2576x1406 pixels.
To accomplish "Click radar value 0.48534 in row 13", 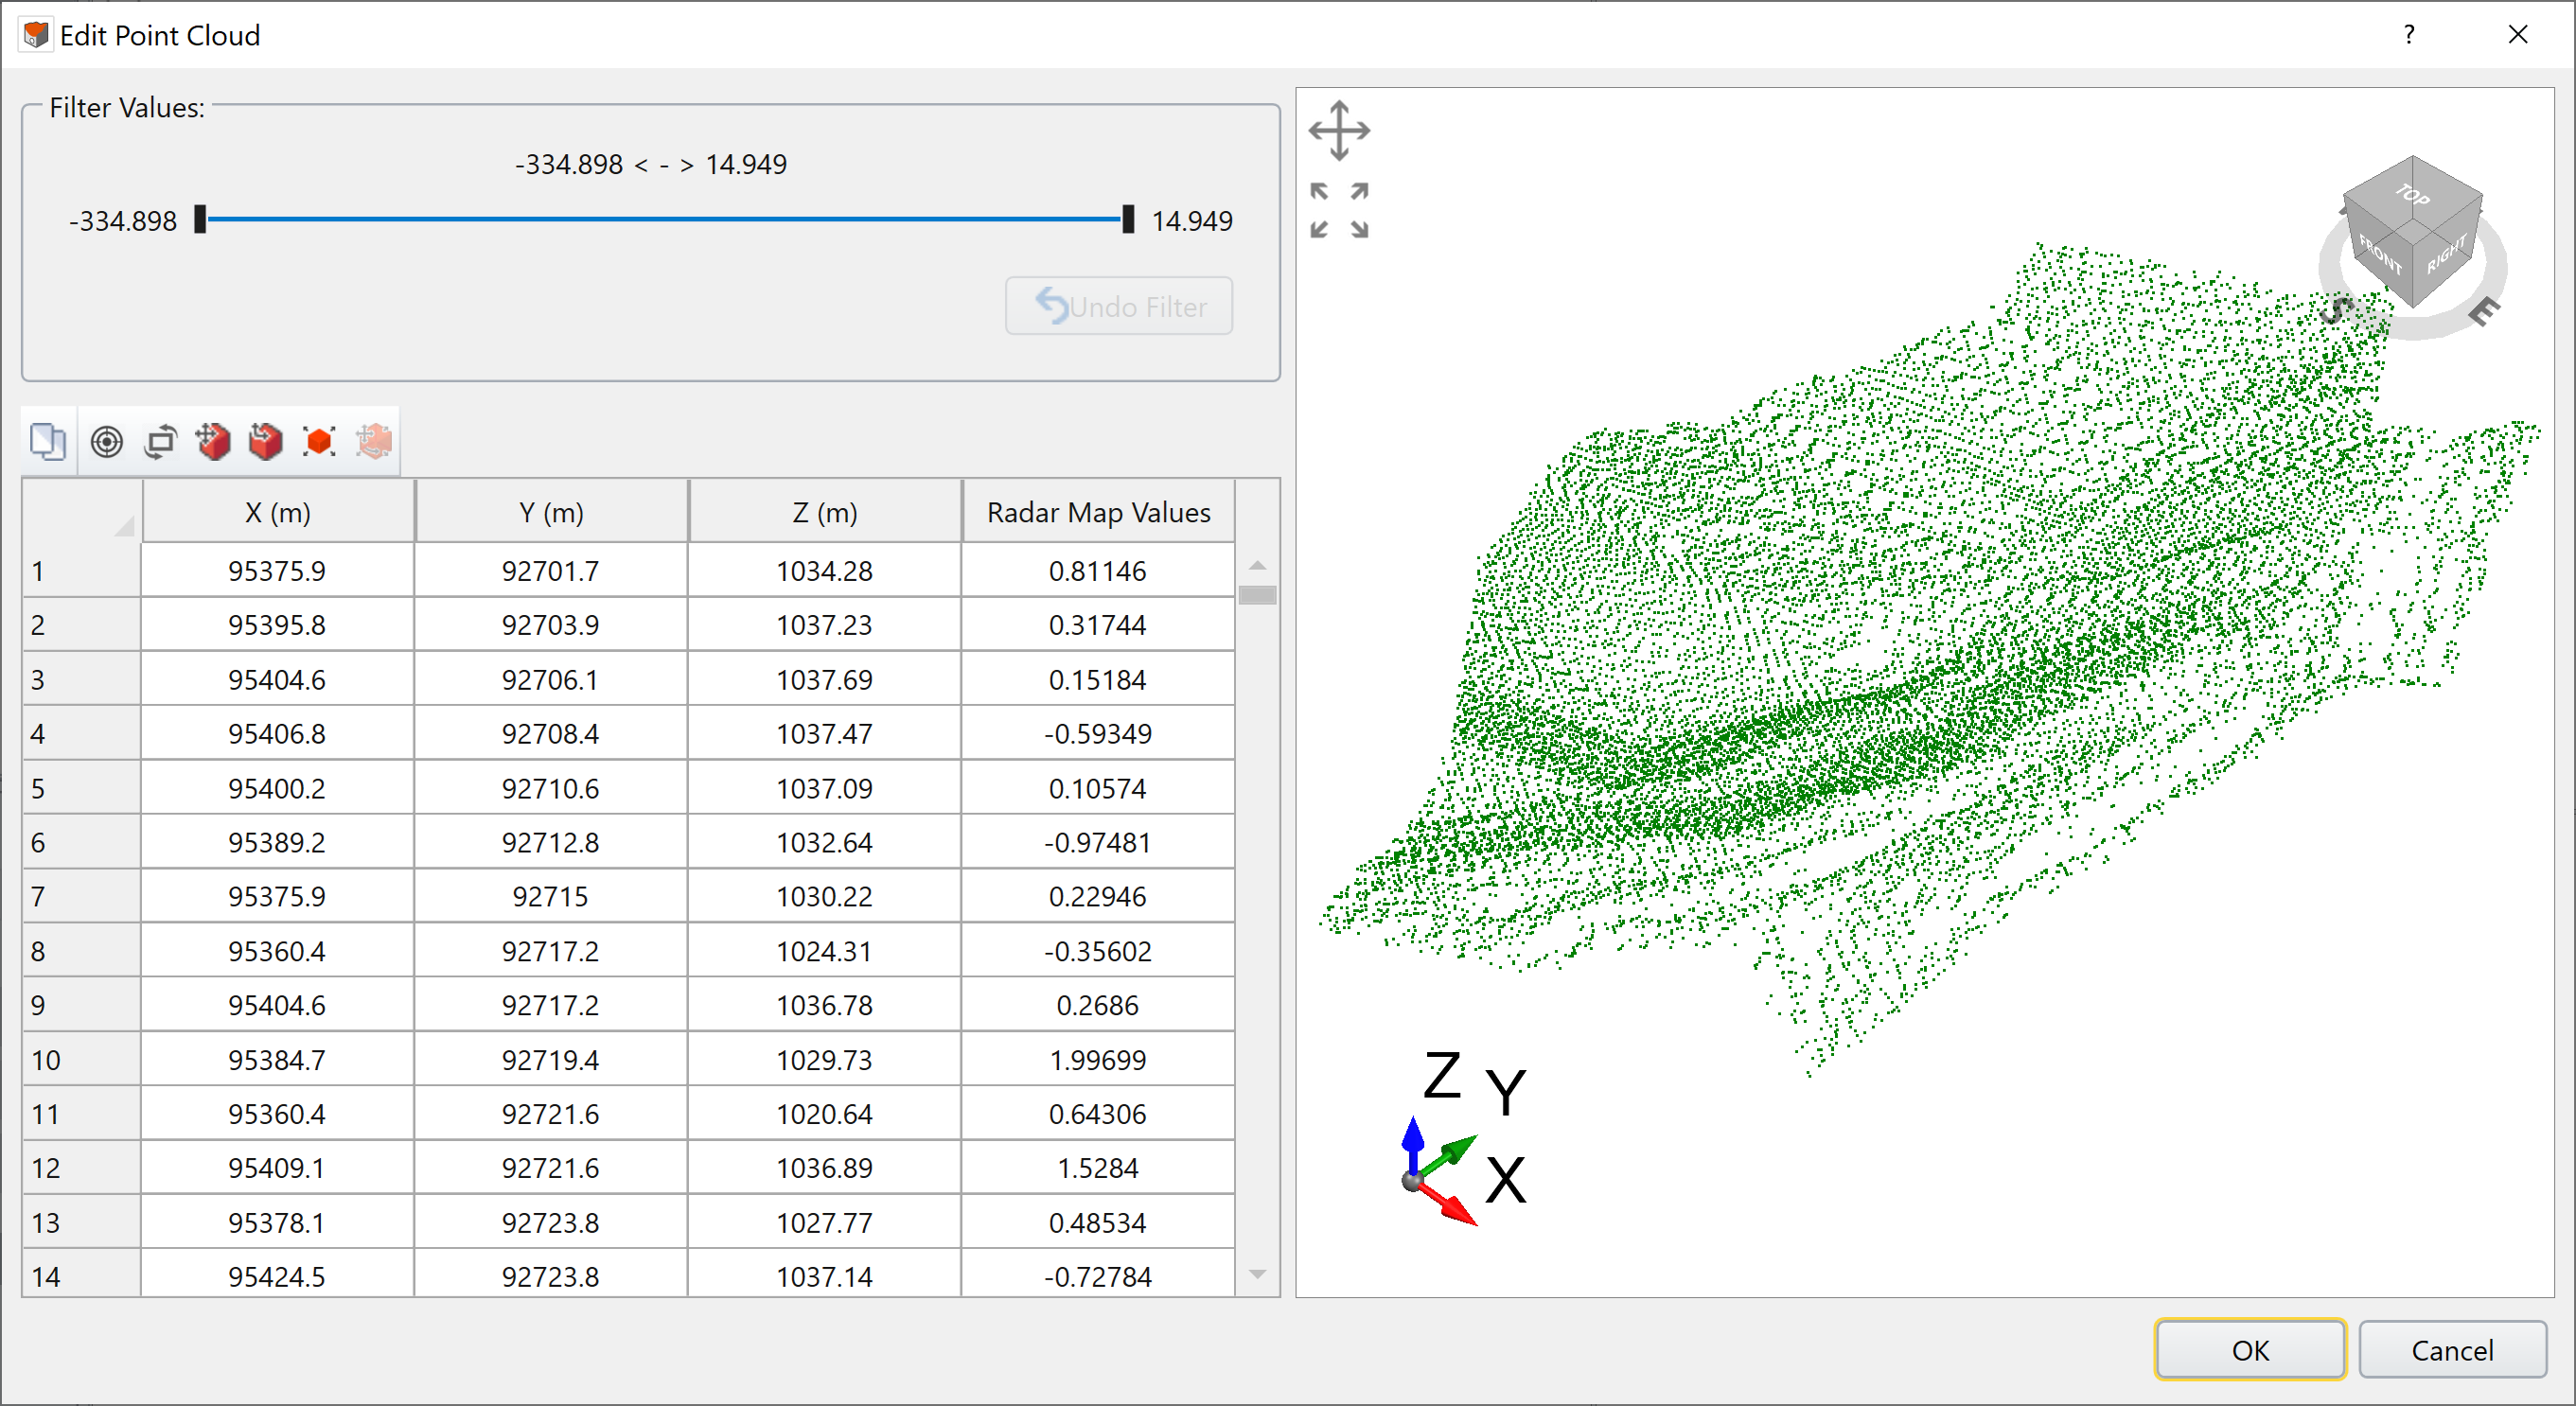I will click(x=1098, y=1222).
